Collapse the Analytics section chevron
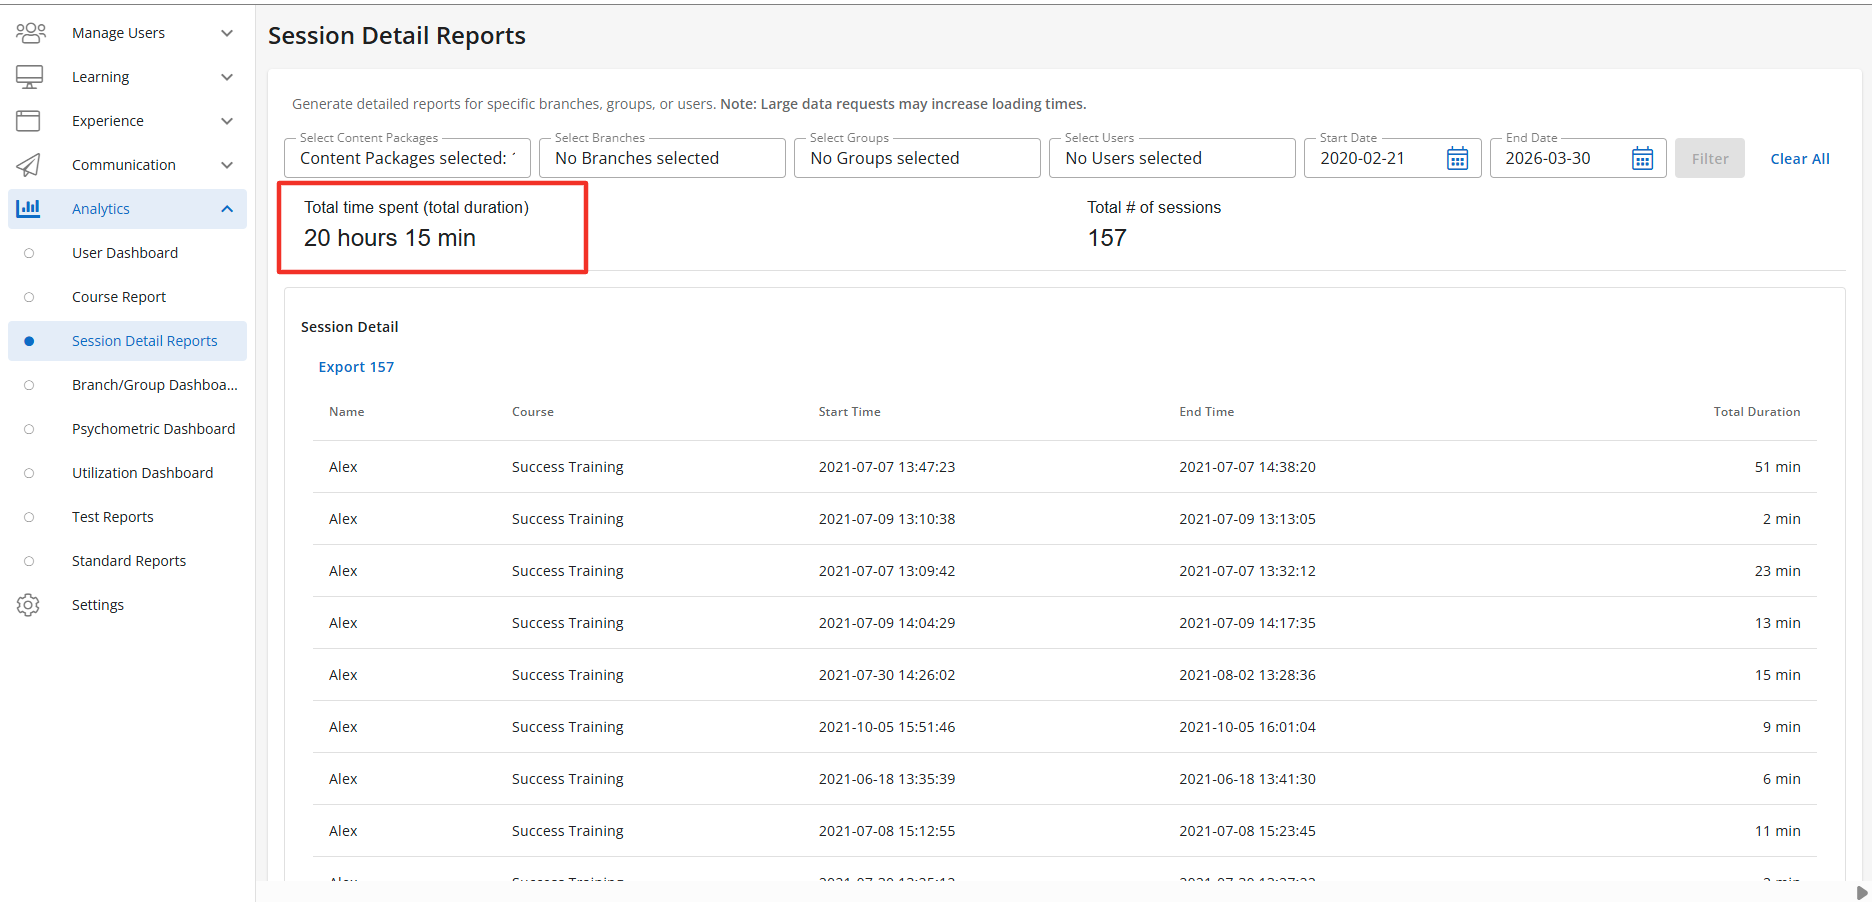The width and height of the screenshot is (1872, 902). 227,209
